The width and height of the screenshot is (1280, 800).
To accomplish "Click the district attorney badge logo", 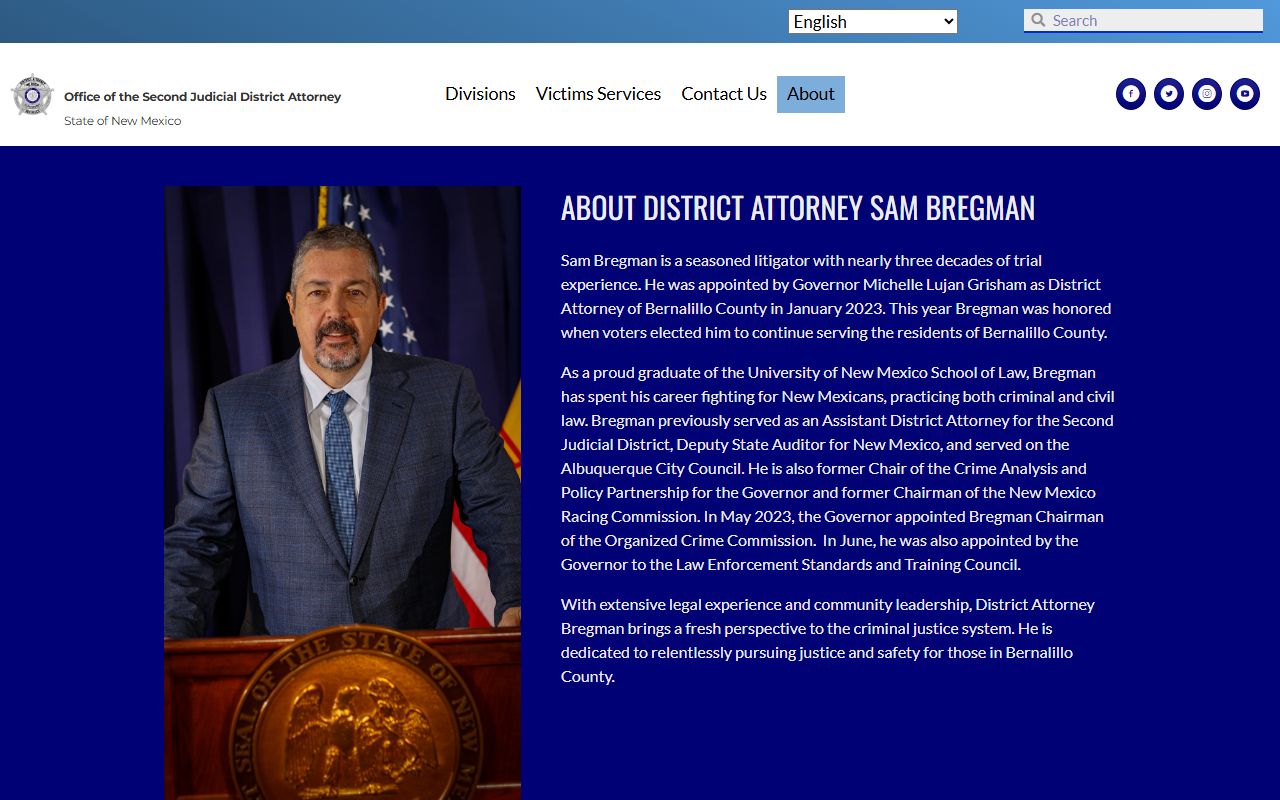I will pos(32,95).
